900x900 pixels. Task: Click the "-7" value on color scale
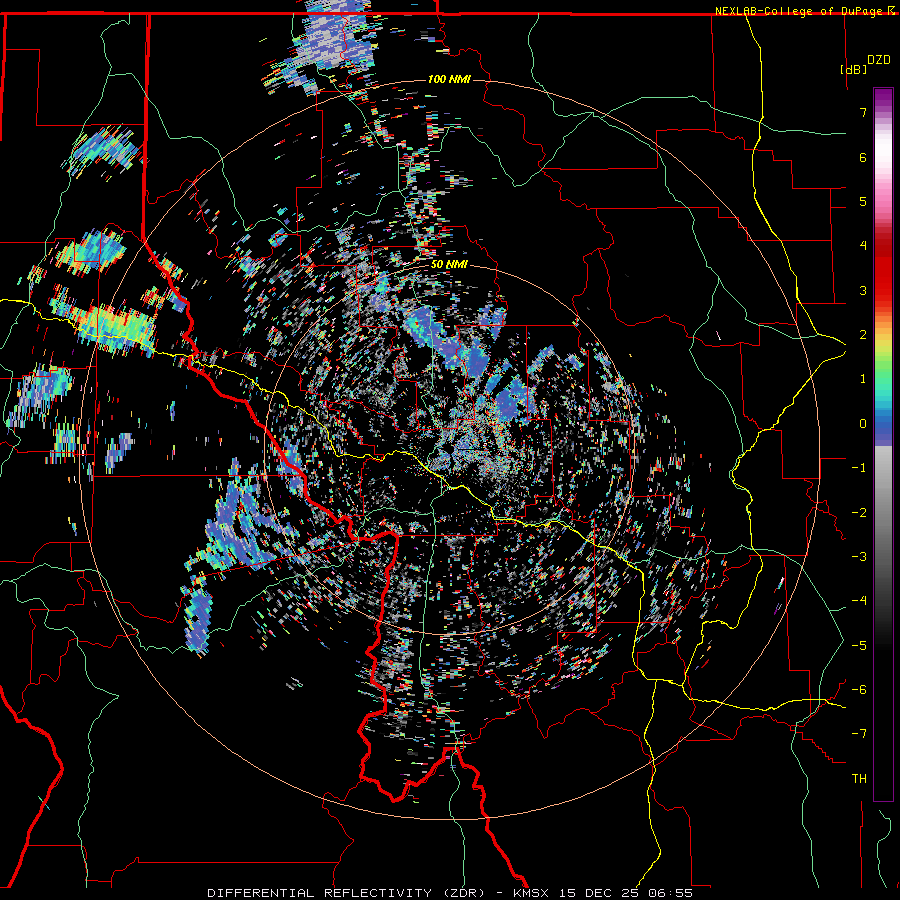coord(859,734)
